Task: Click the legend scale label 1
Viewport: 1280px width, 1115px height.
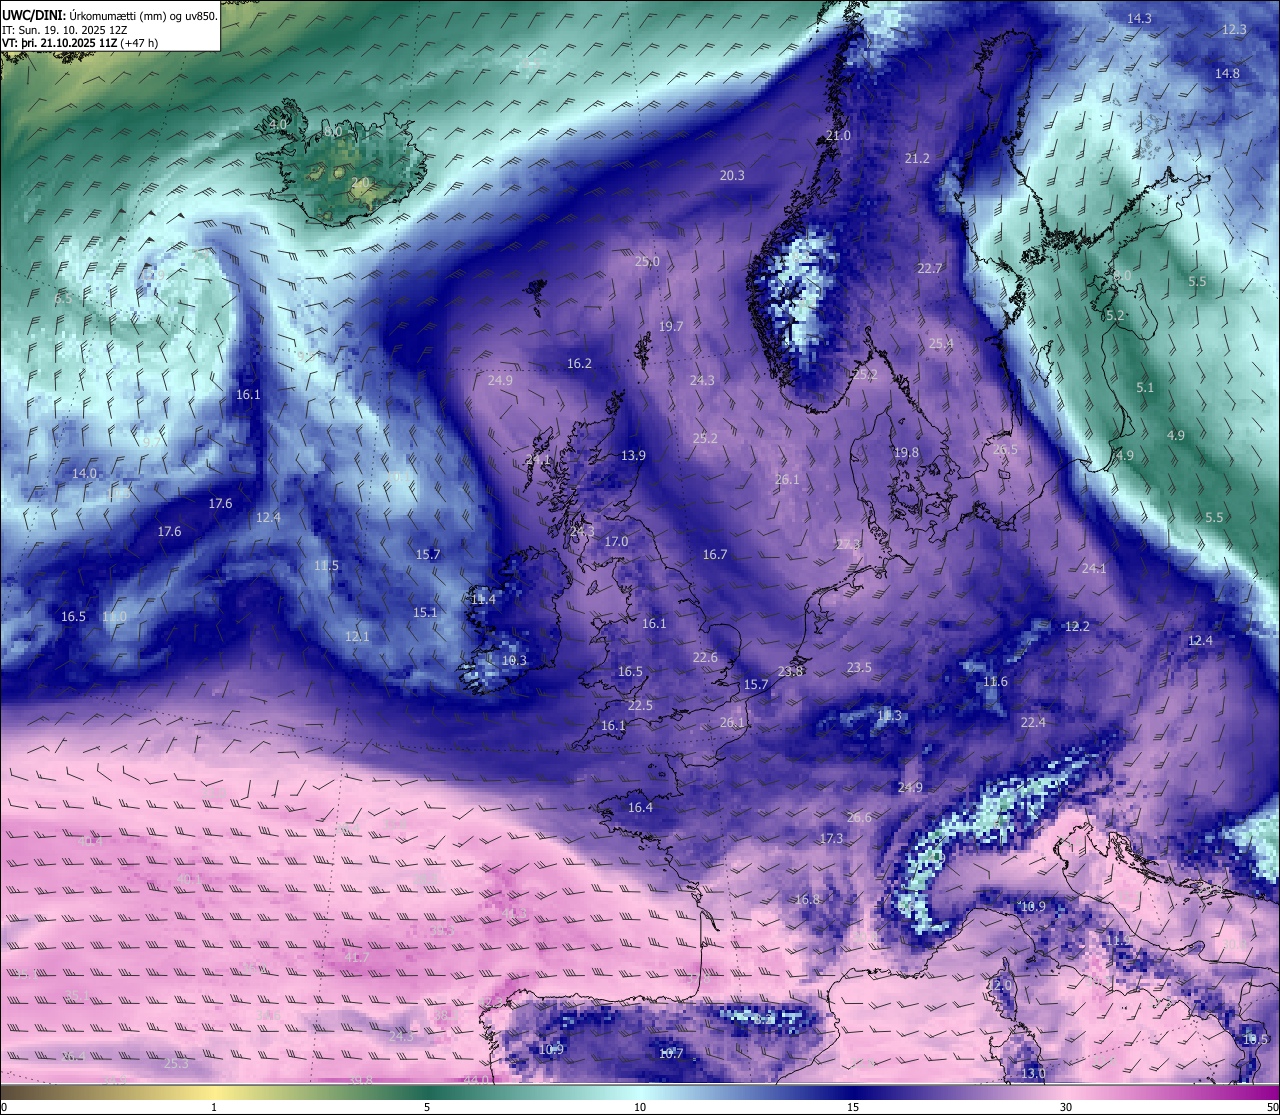Action: (x=214, y=1107)
